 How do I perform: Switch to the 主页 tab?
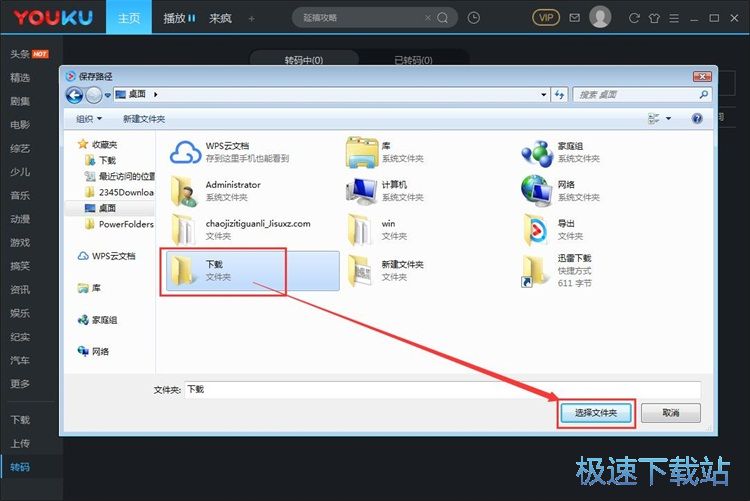(x=129, y=18)
